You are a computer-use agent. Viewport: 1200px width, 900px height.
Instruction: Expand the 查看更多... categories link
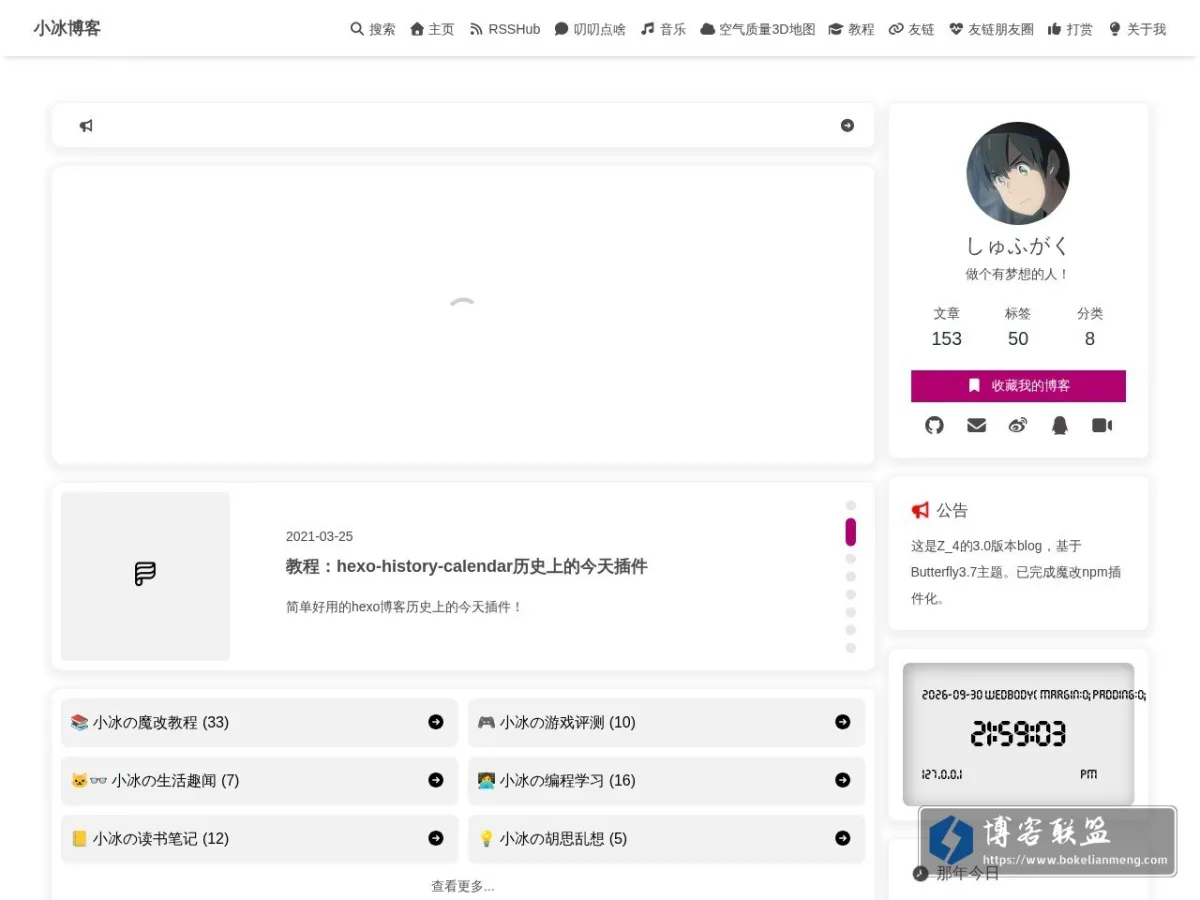click(463, 886)
